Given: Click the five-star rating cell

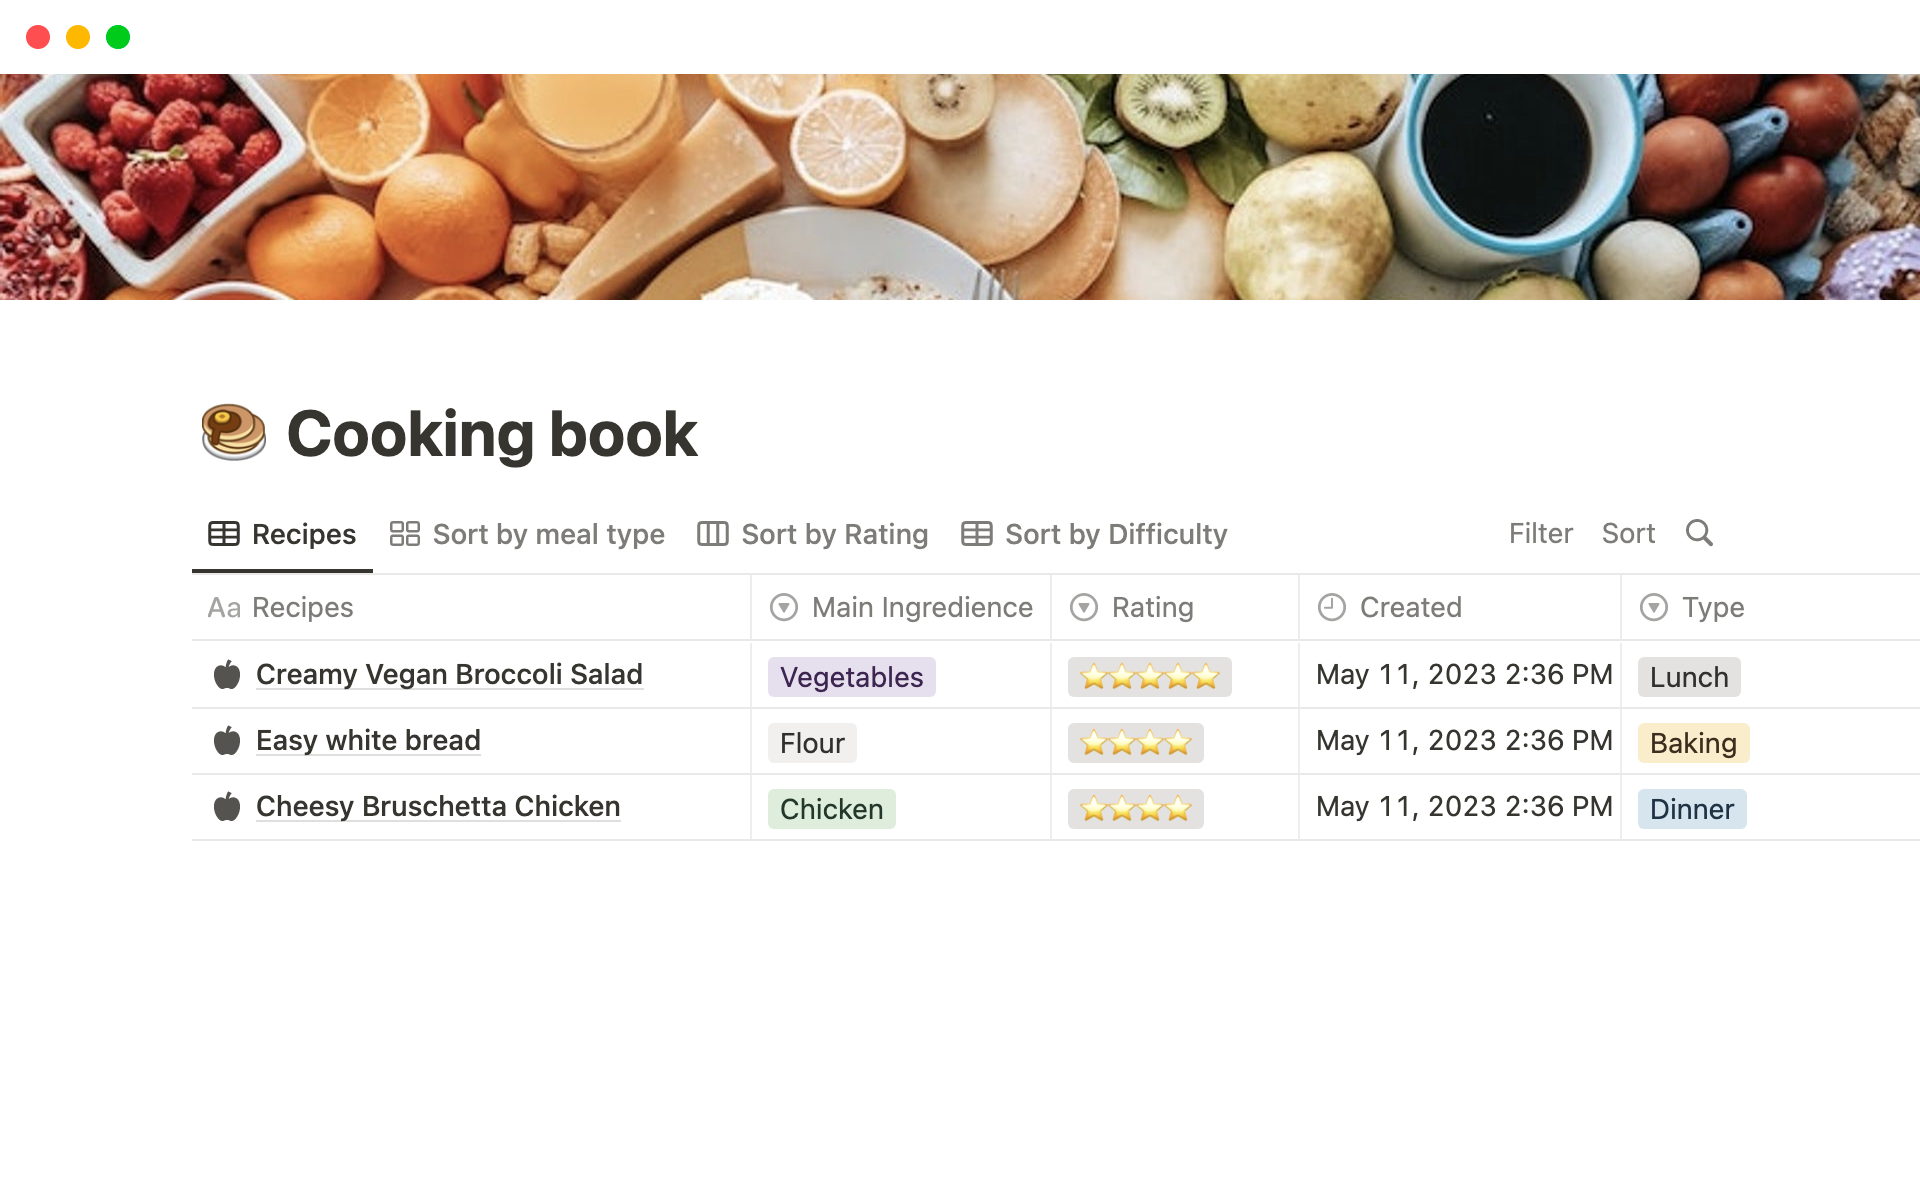Looking at the screenshot, I should 1149,677.
